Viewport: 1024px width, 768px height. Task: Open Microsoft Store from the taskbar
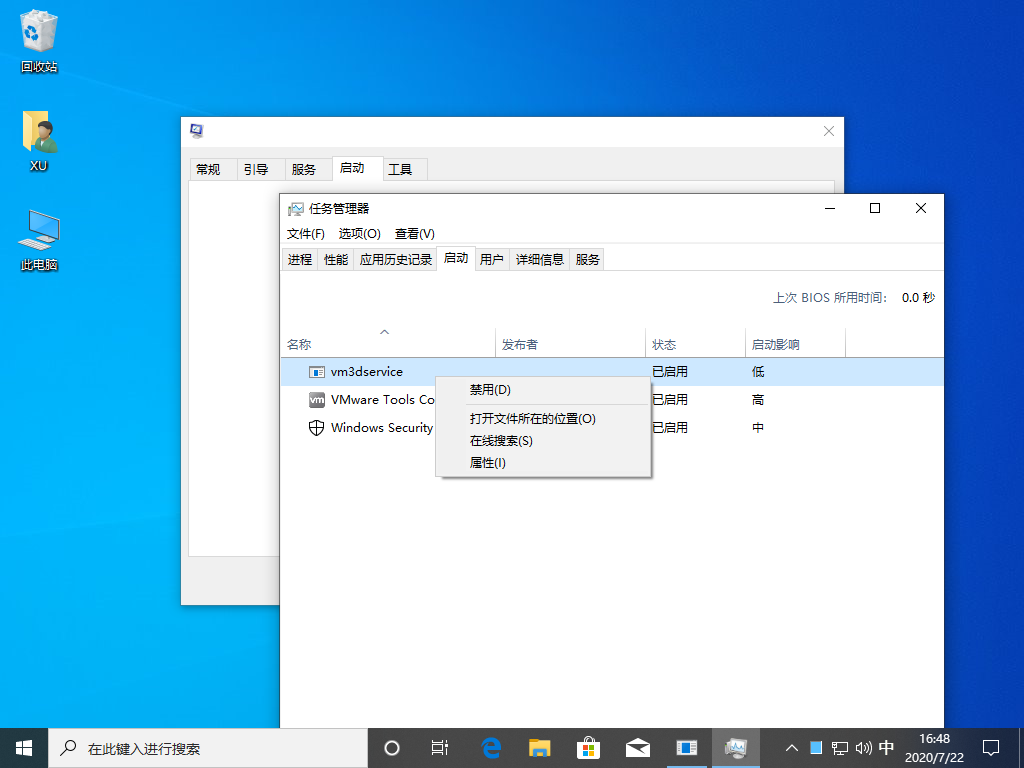[589, 747]
